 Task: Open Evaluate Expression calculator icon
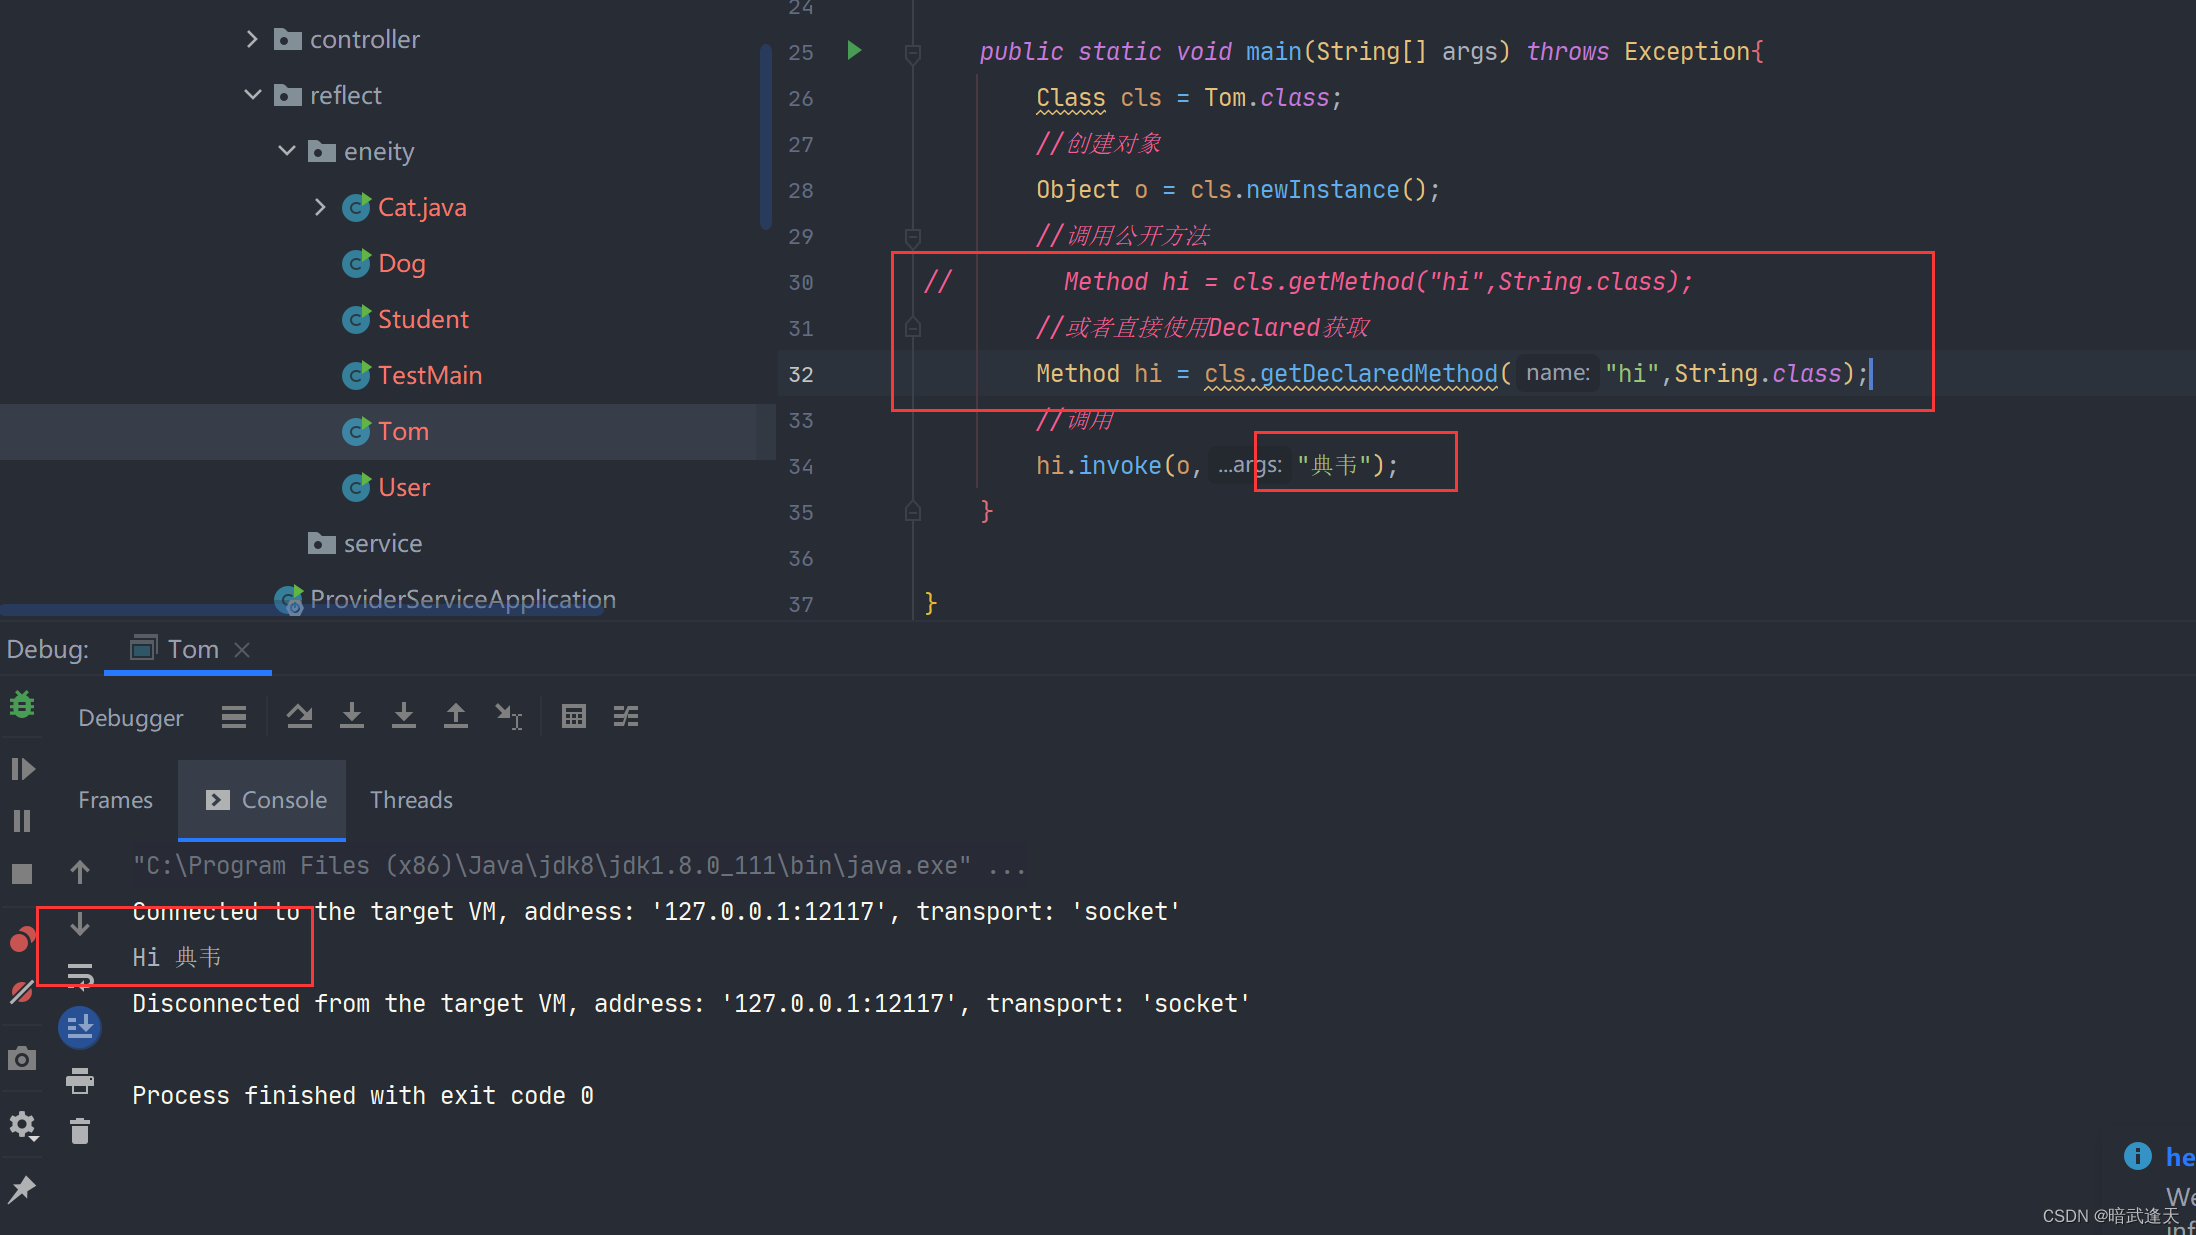(573, 716)
